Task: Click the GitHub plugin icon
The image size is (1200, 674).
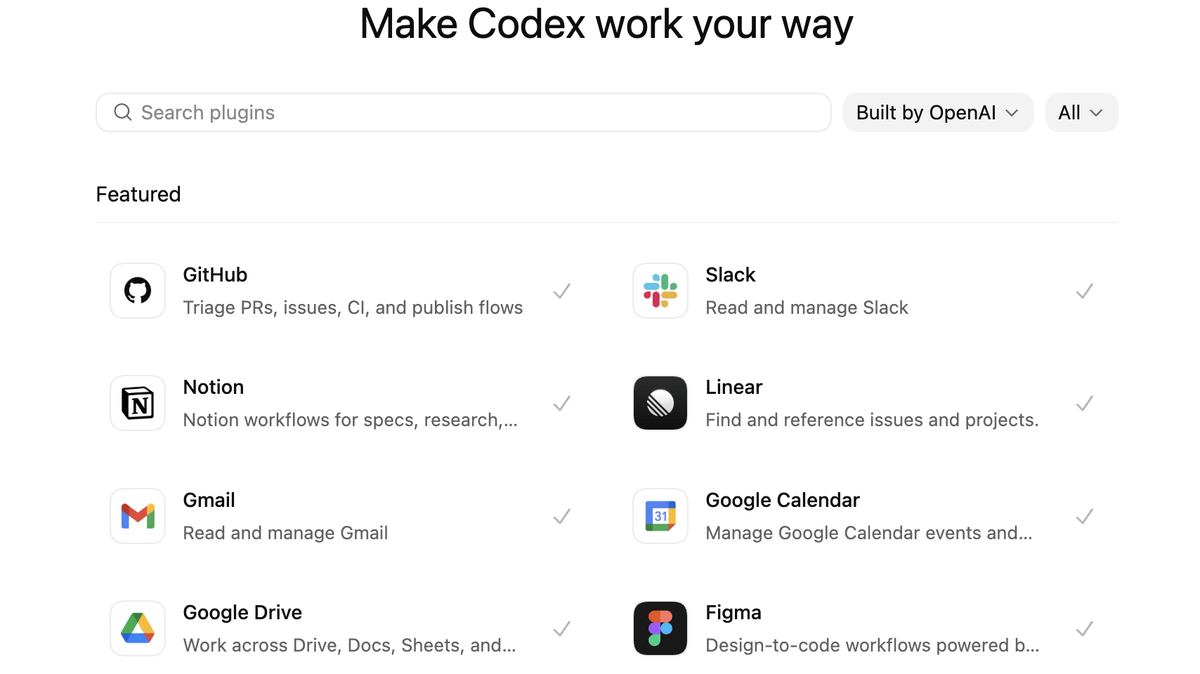Action: 138,291
